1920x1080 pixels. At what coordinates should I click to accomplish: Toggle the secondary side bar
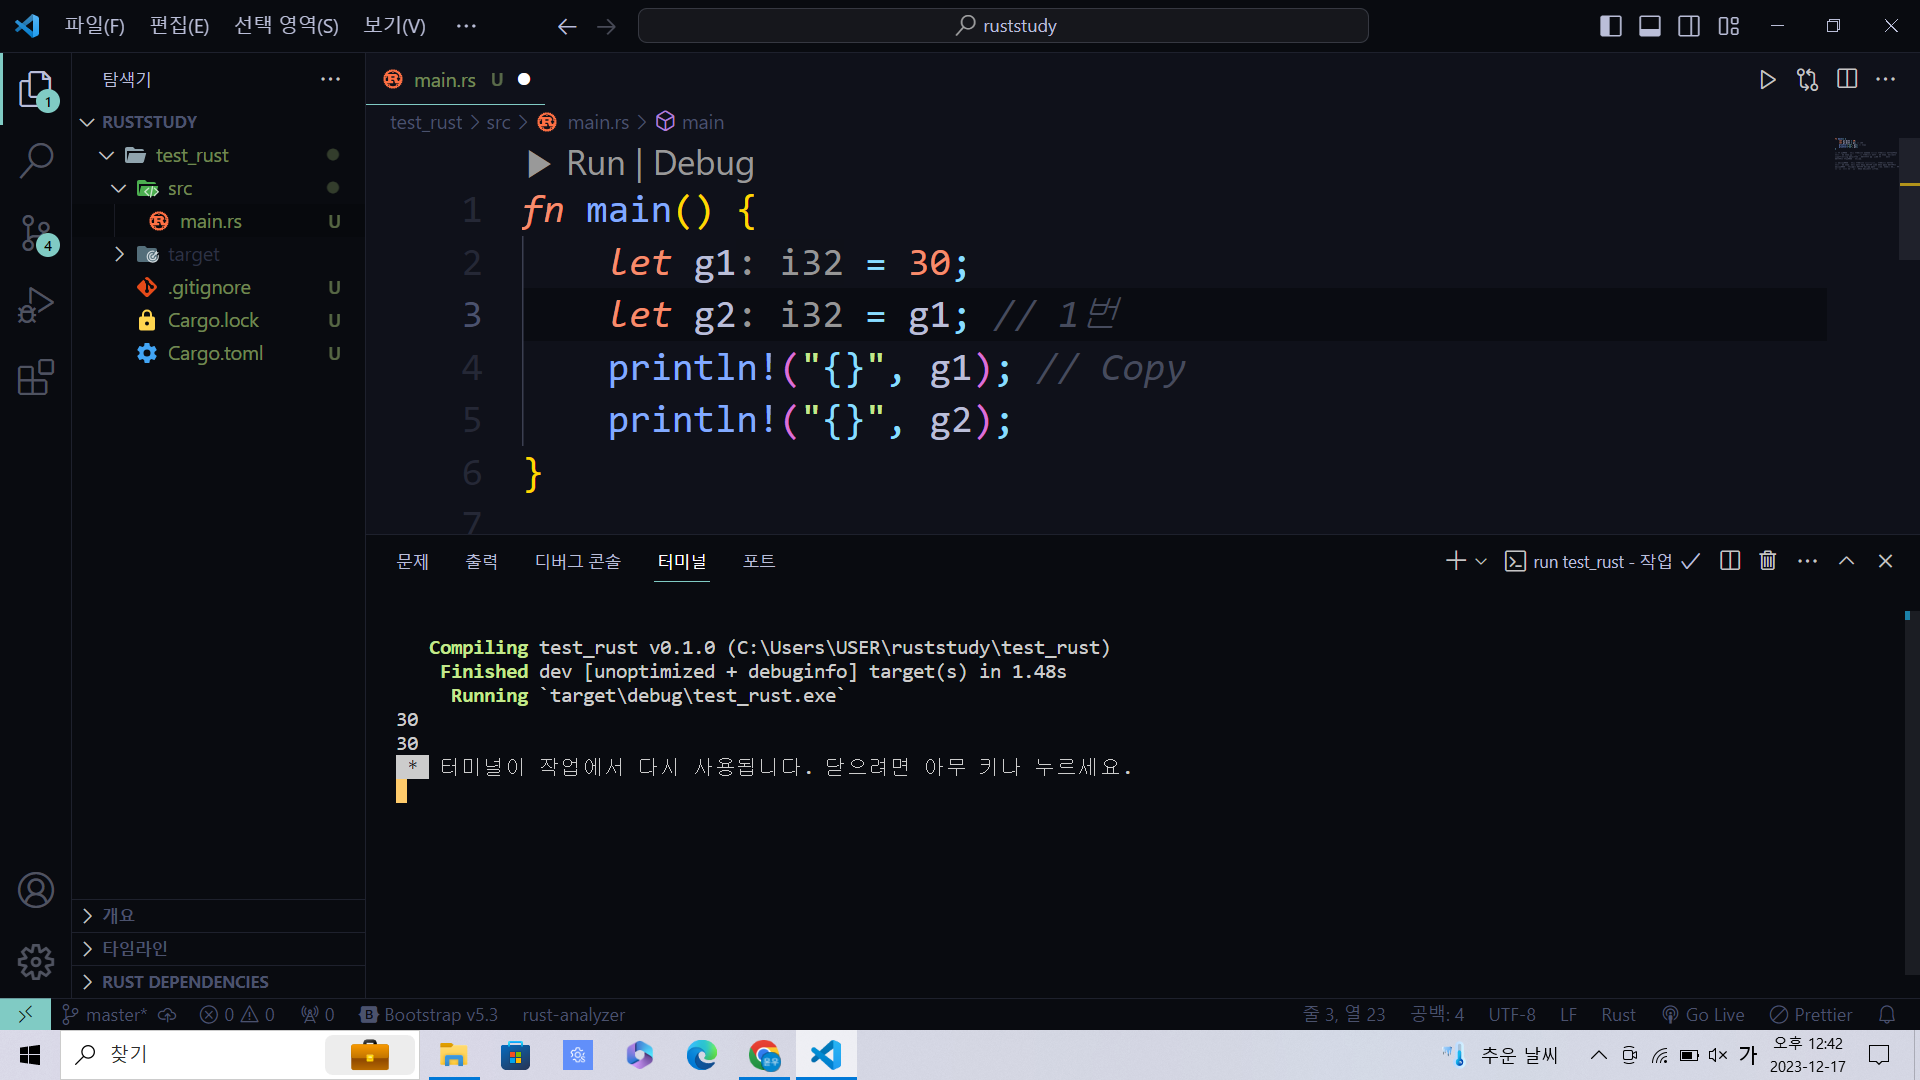click(1689, 26)
